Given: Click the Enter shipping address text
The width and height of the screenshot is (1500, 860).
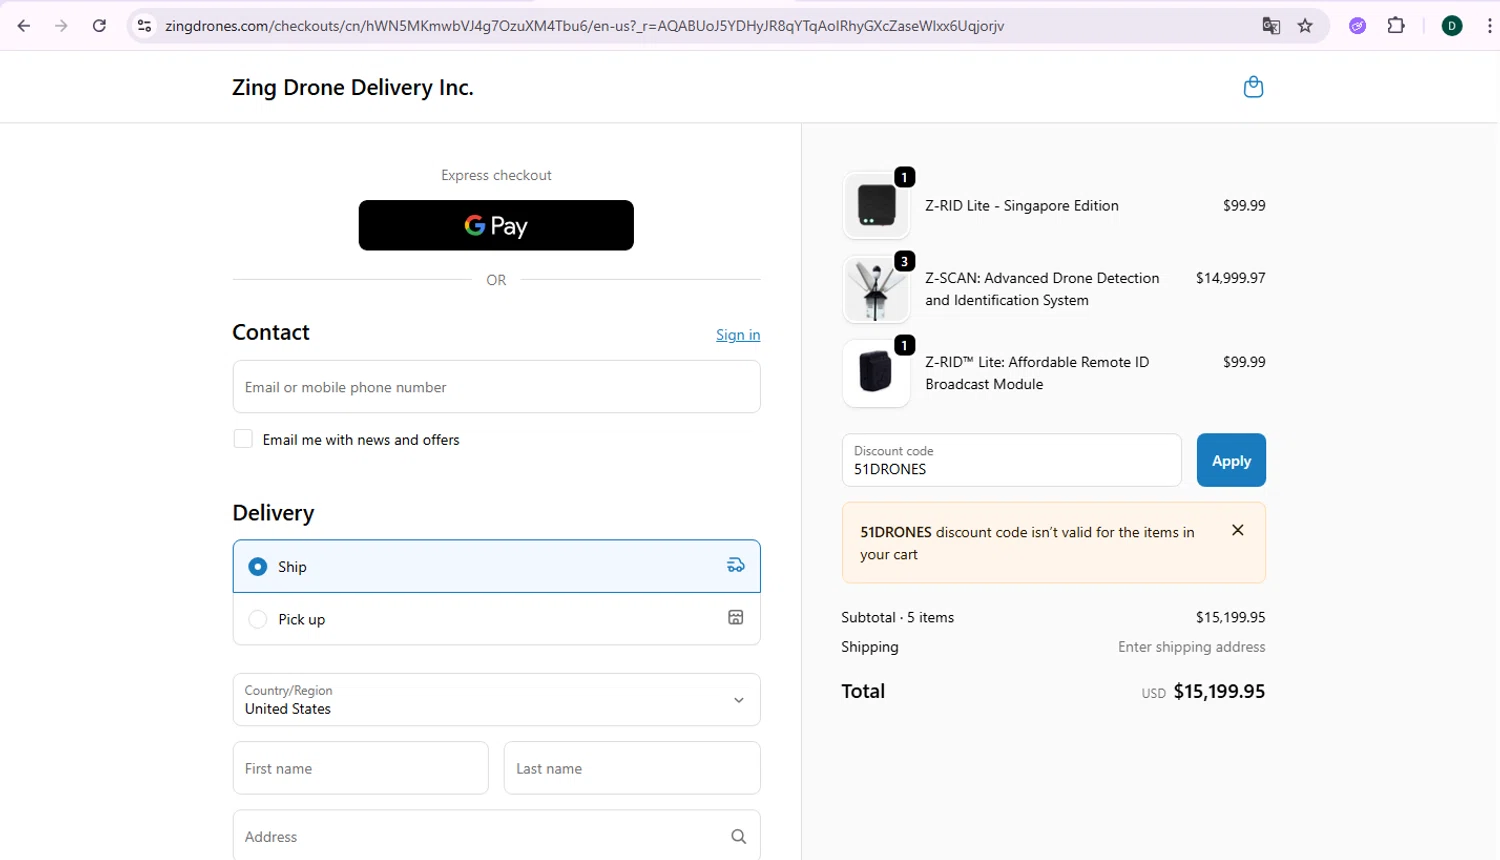Looking at the screenshot, I should click(1192, 647).
